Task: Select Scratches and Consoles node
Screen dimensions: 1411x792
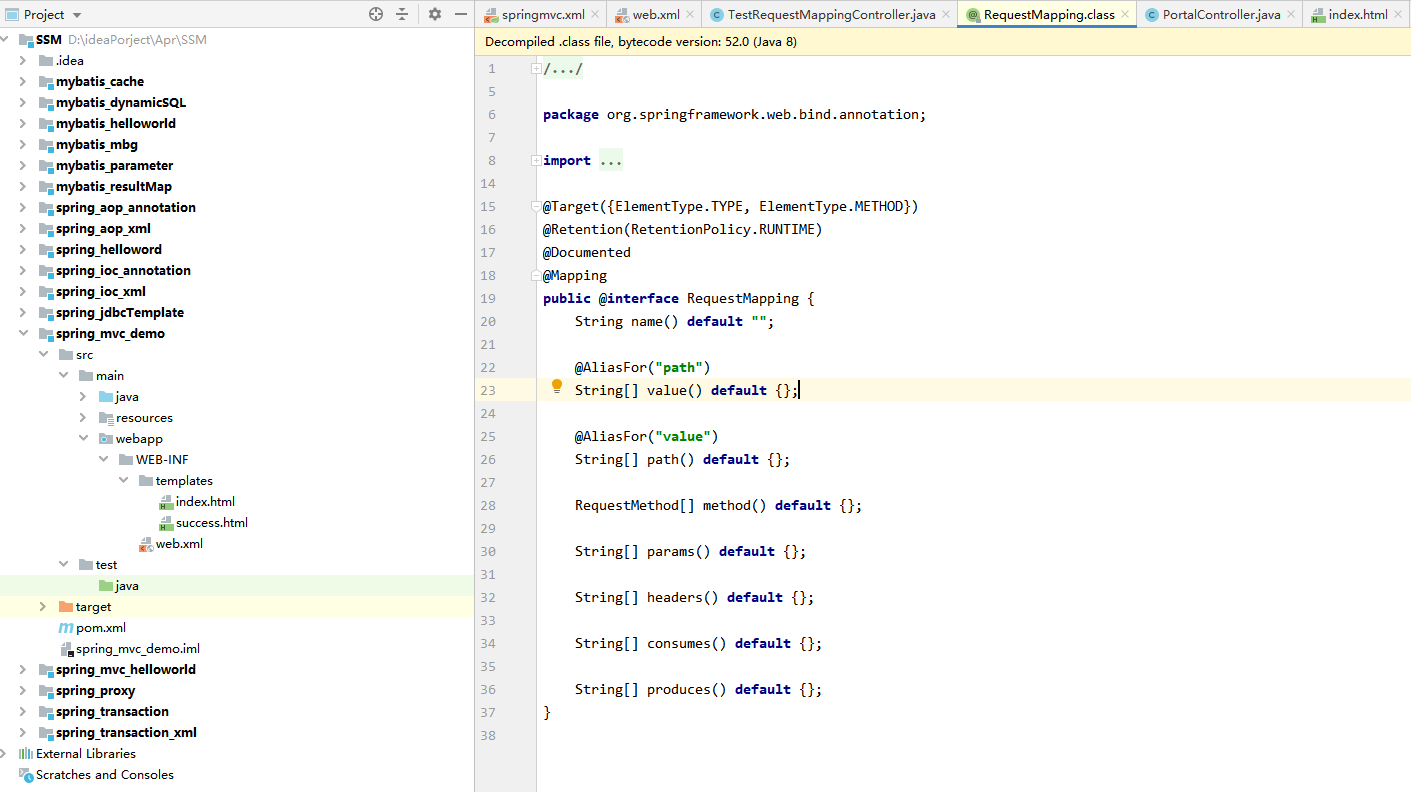Action: click(x=105, y=775)
